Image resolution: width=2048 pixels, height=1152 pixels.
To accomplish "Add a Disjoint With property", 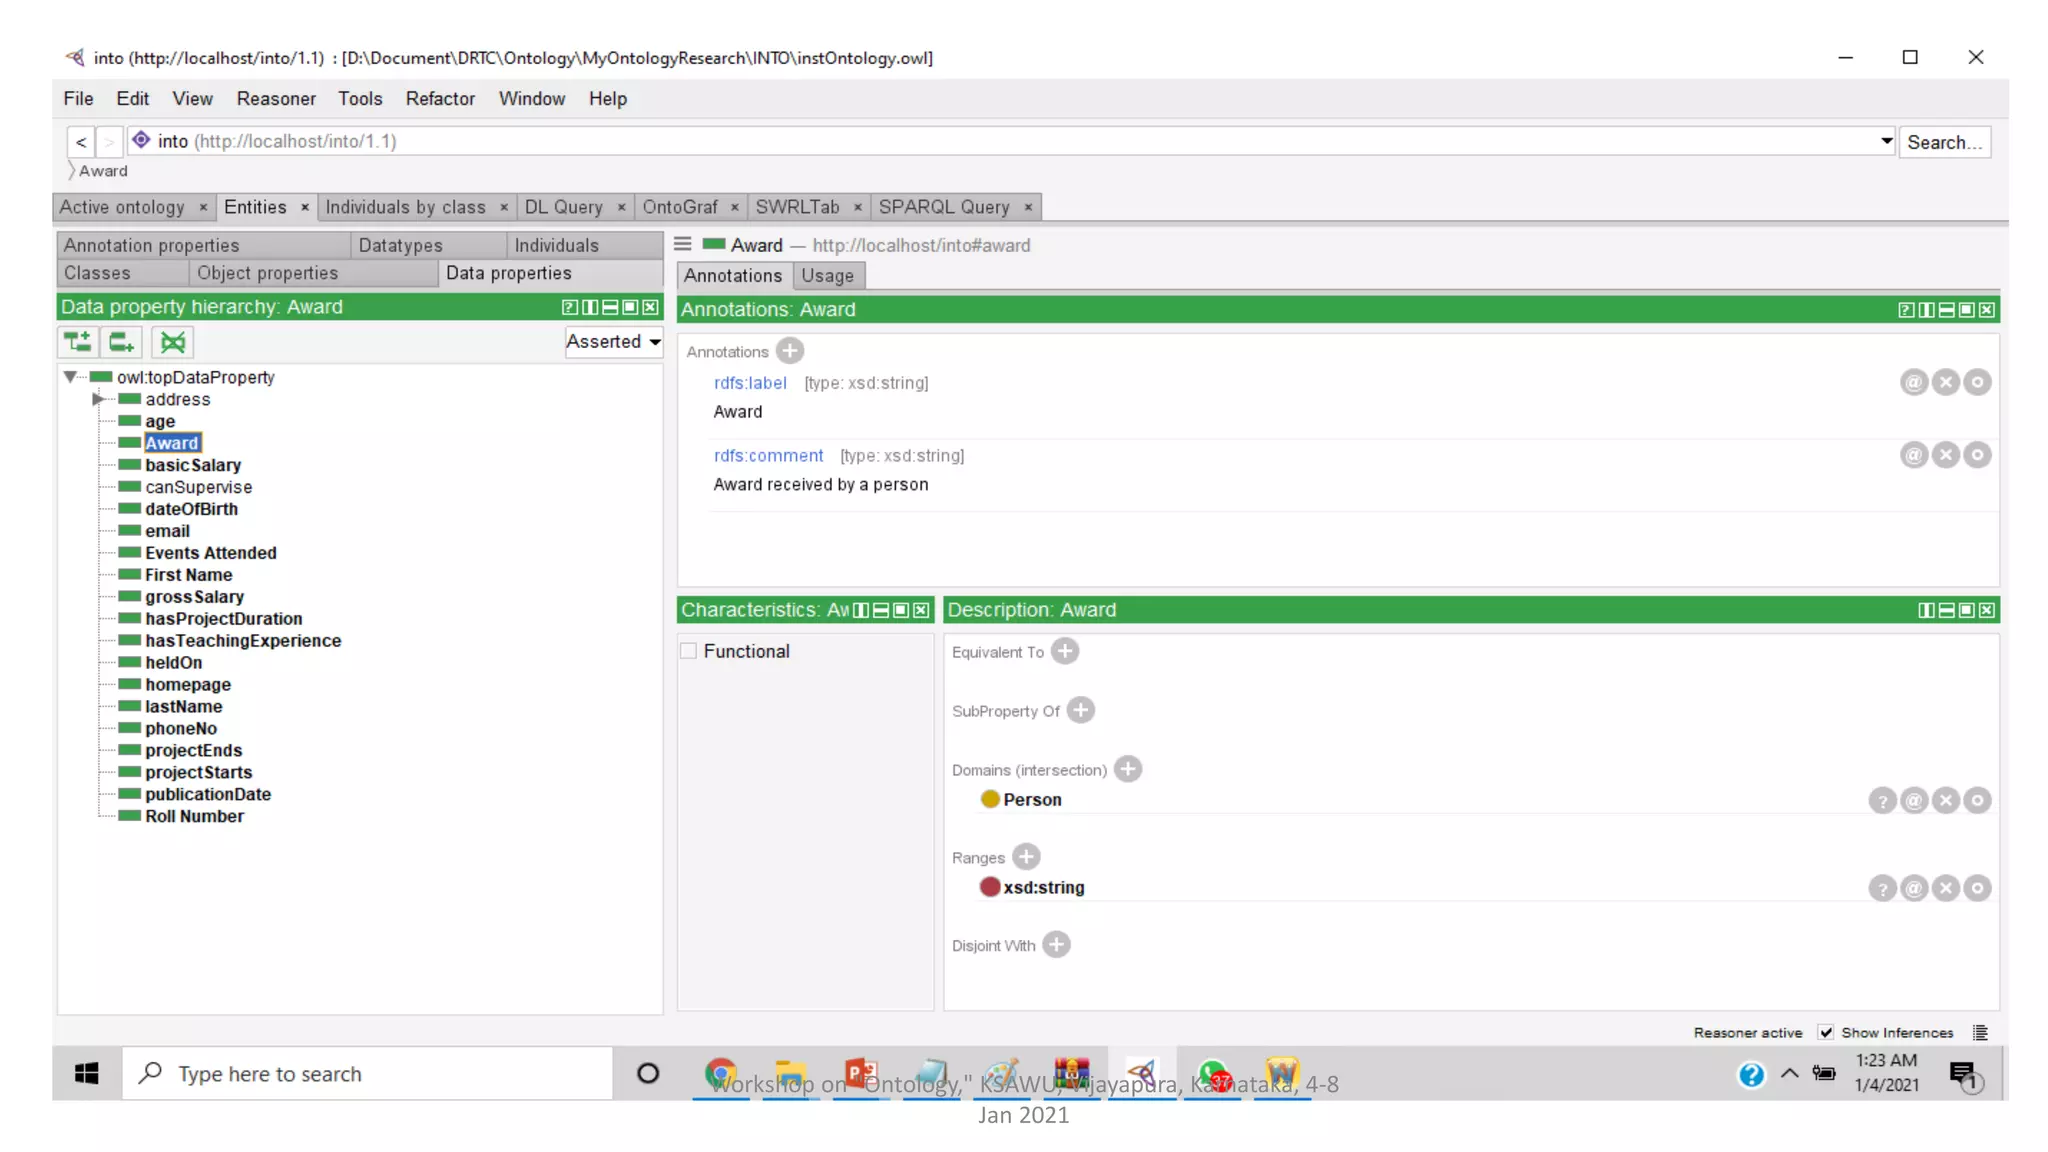I will 1056,945.
